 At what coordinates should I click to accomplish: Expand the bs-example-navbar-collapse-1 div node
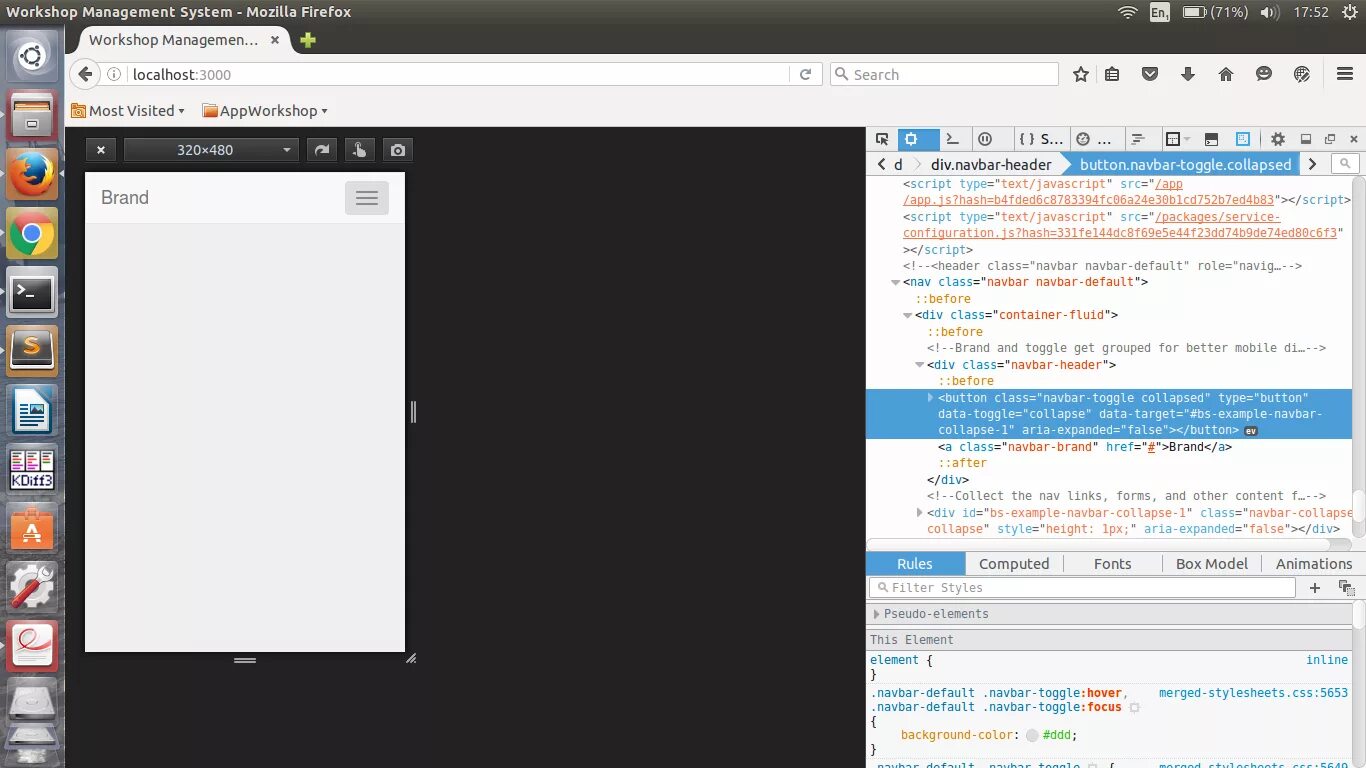click(919, 512)
